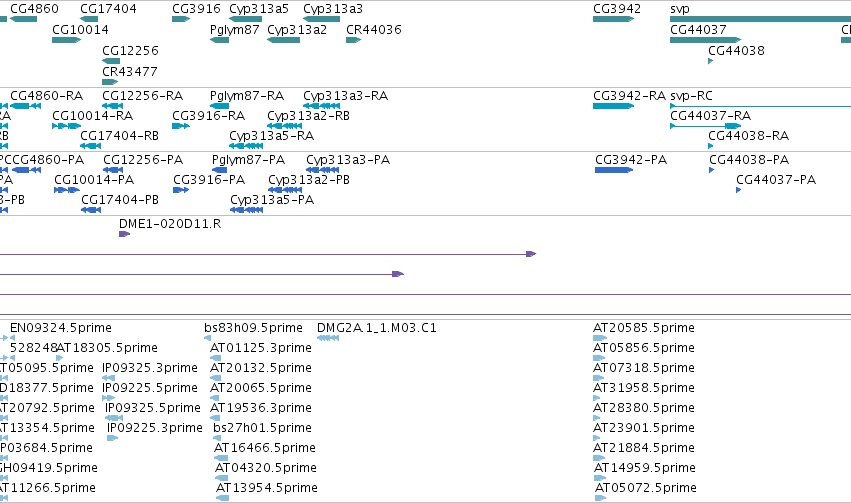Select the CR43477 gene glyph

tap(110, 82)
